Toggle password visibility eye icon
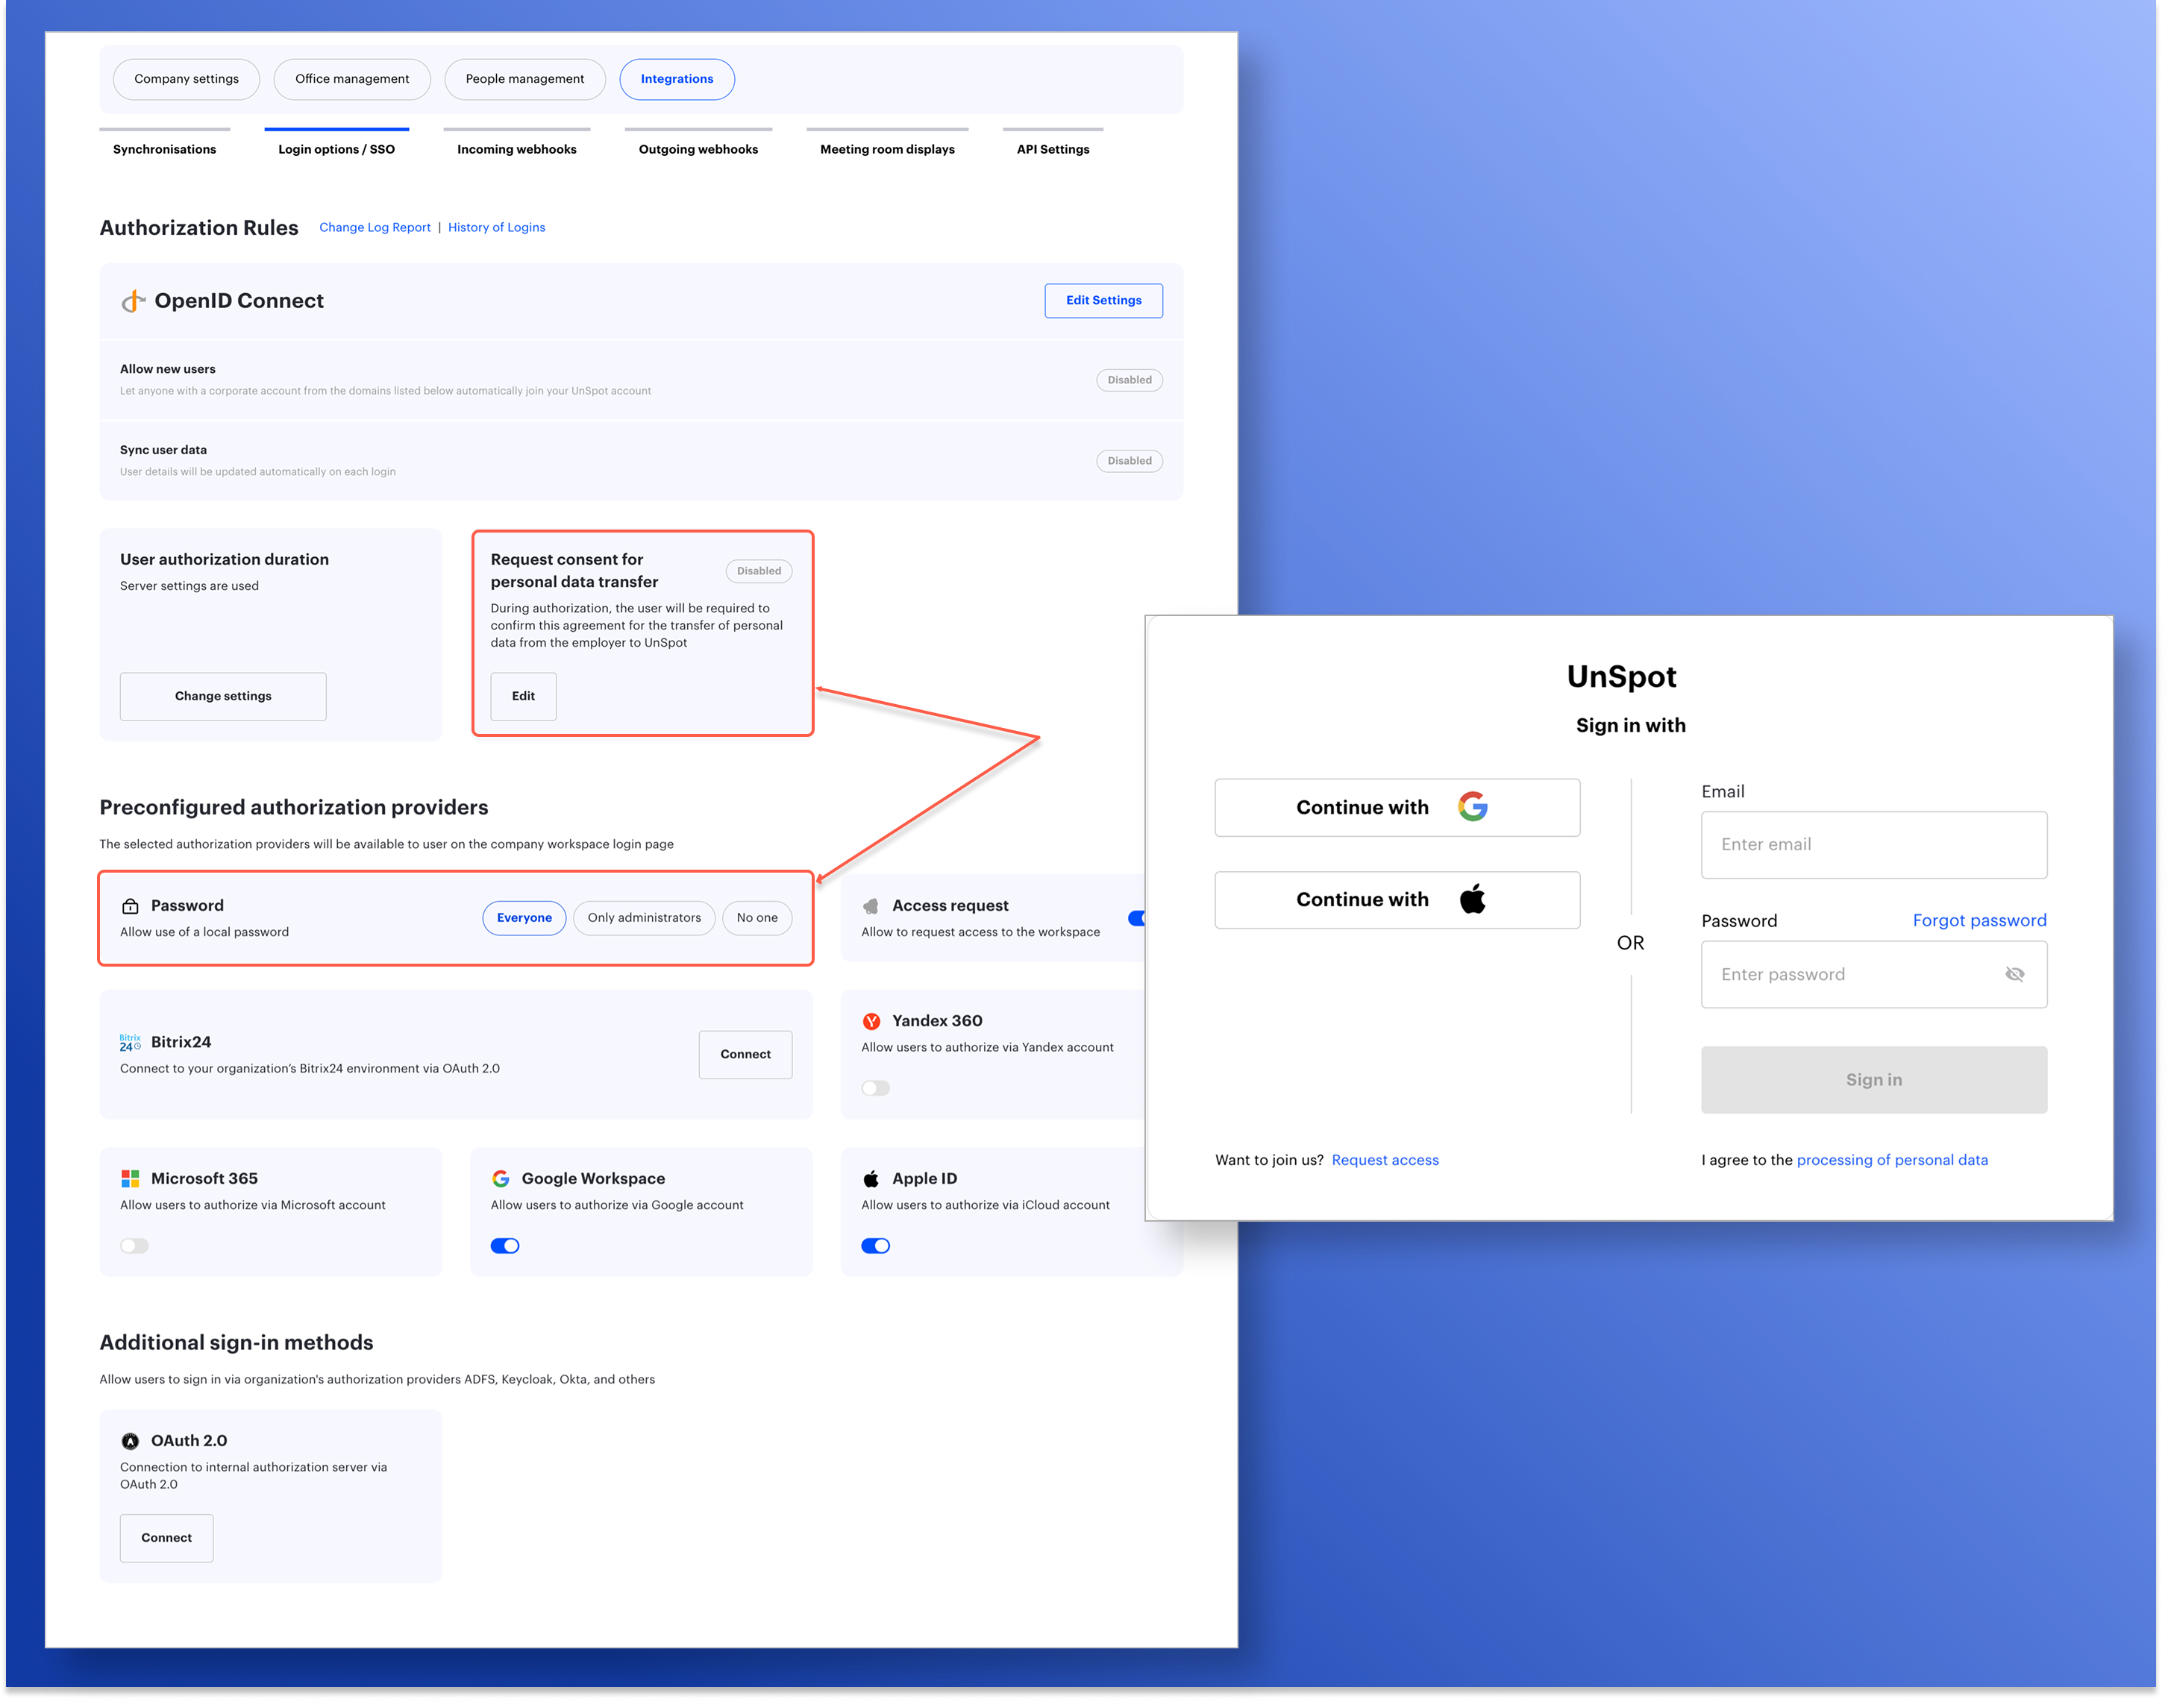The width and height of the screenshot is (2174, 1708). click(x=2014, y=974)
